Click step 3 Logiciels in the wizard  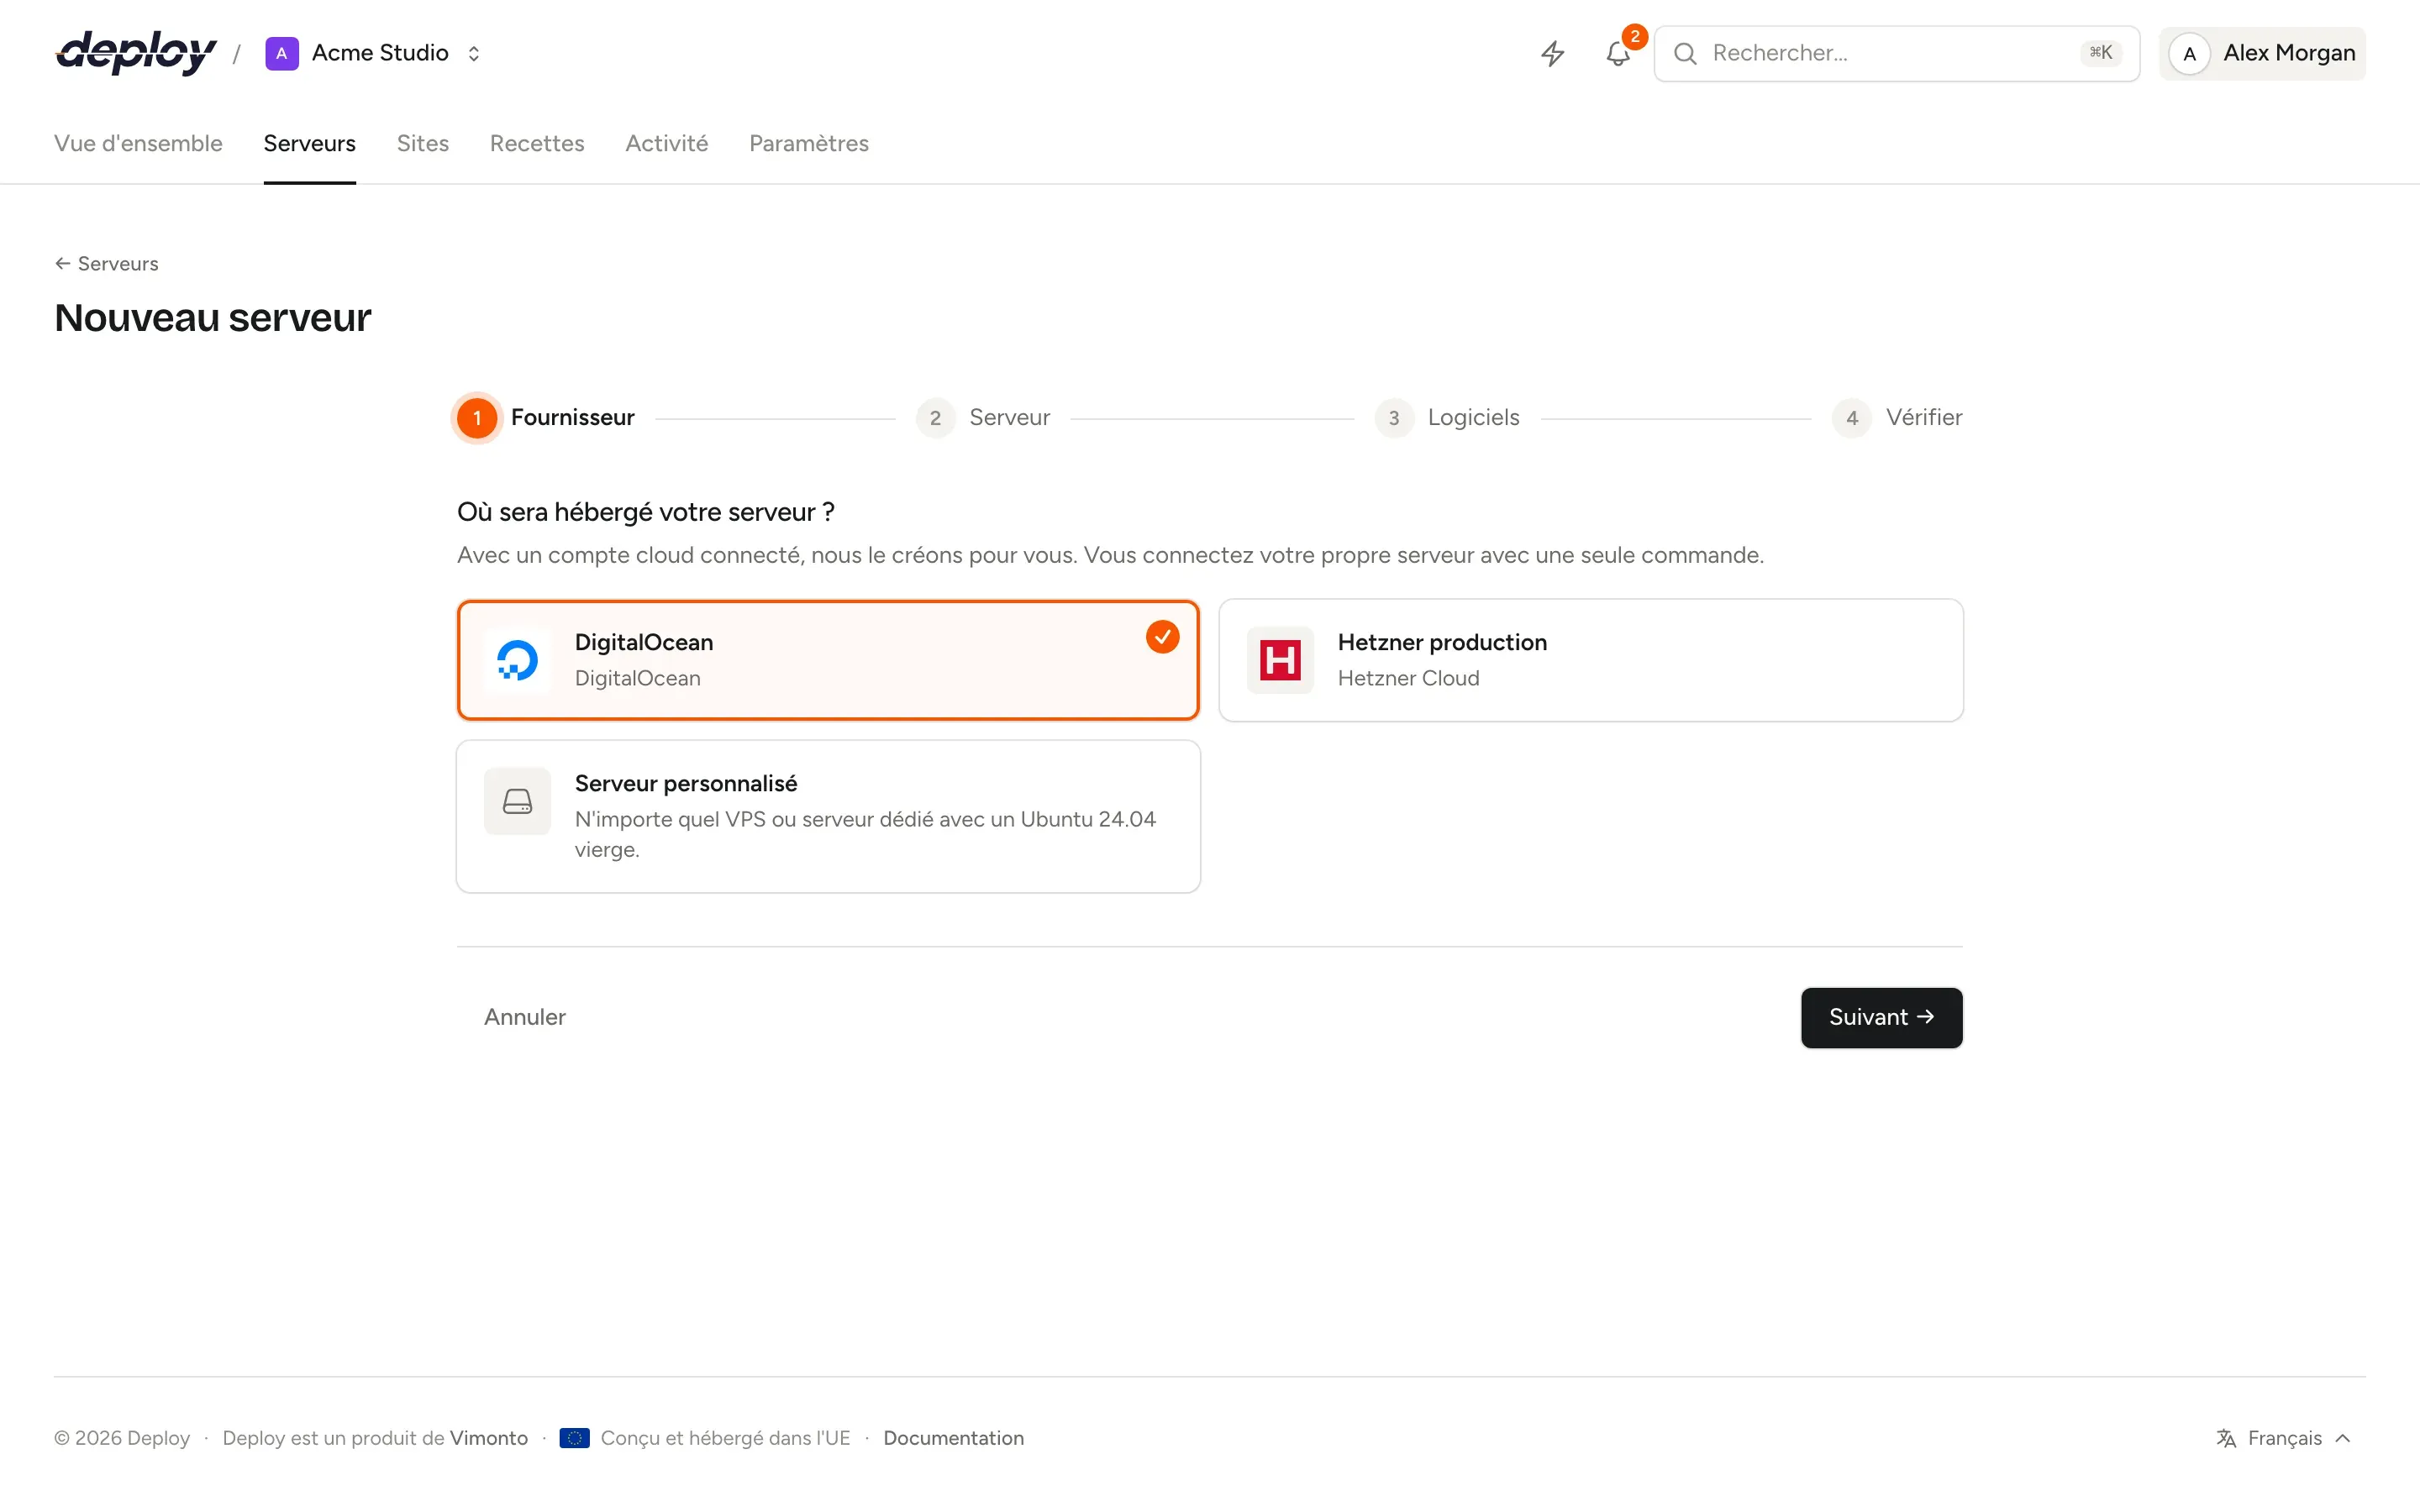click(x=1447, y=418)
